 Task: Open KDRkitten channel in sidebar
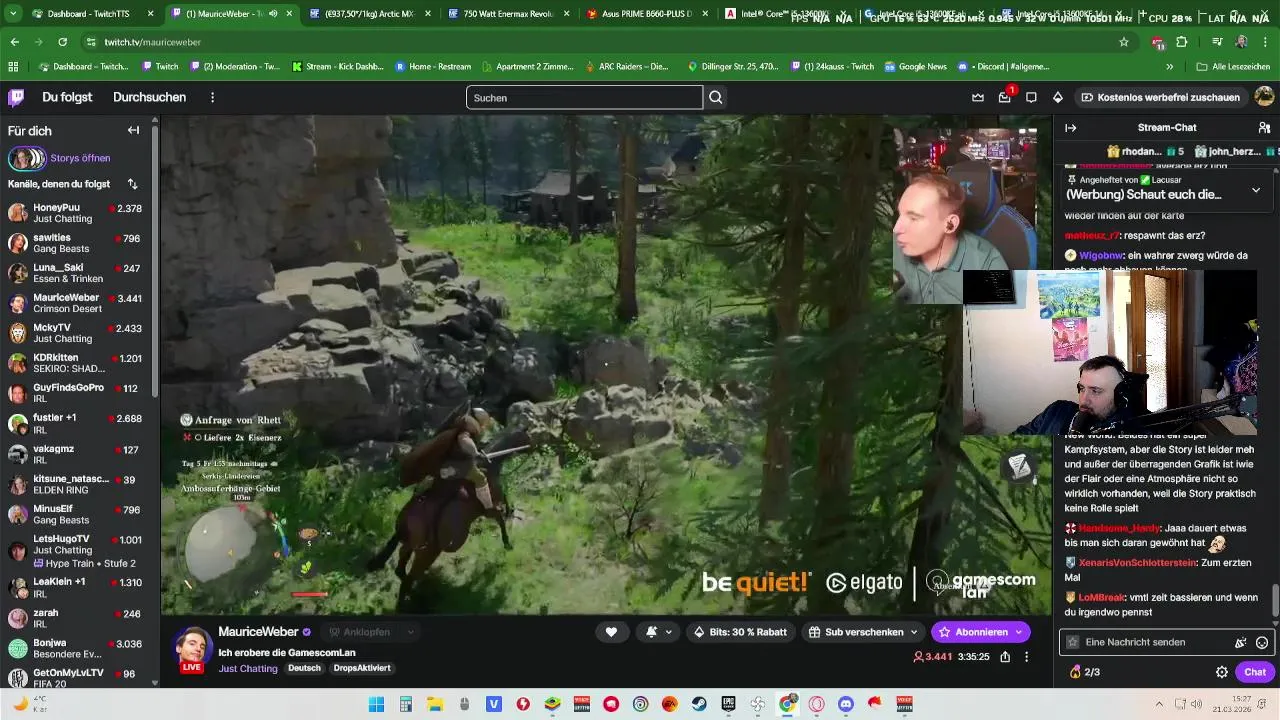(75, 363)
